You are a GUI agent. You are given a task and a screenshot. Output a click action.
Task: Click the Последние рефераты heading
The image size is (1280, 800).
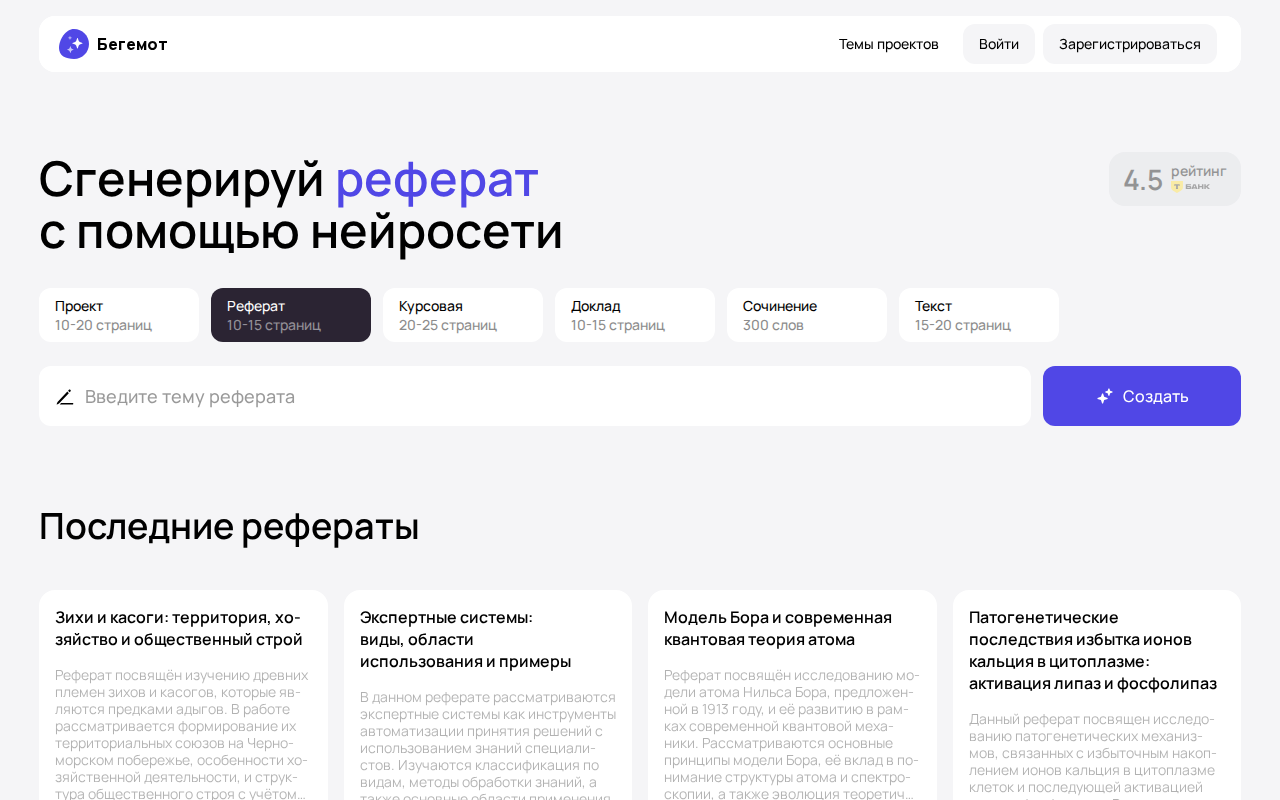pos(229,526)
